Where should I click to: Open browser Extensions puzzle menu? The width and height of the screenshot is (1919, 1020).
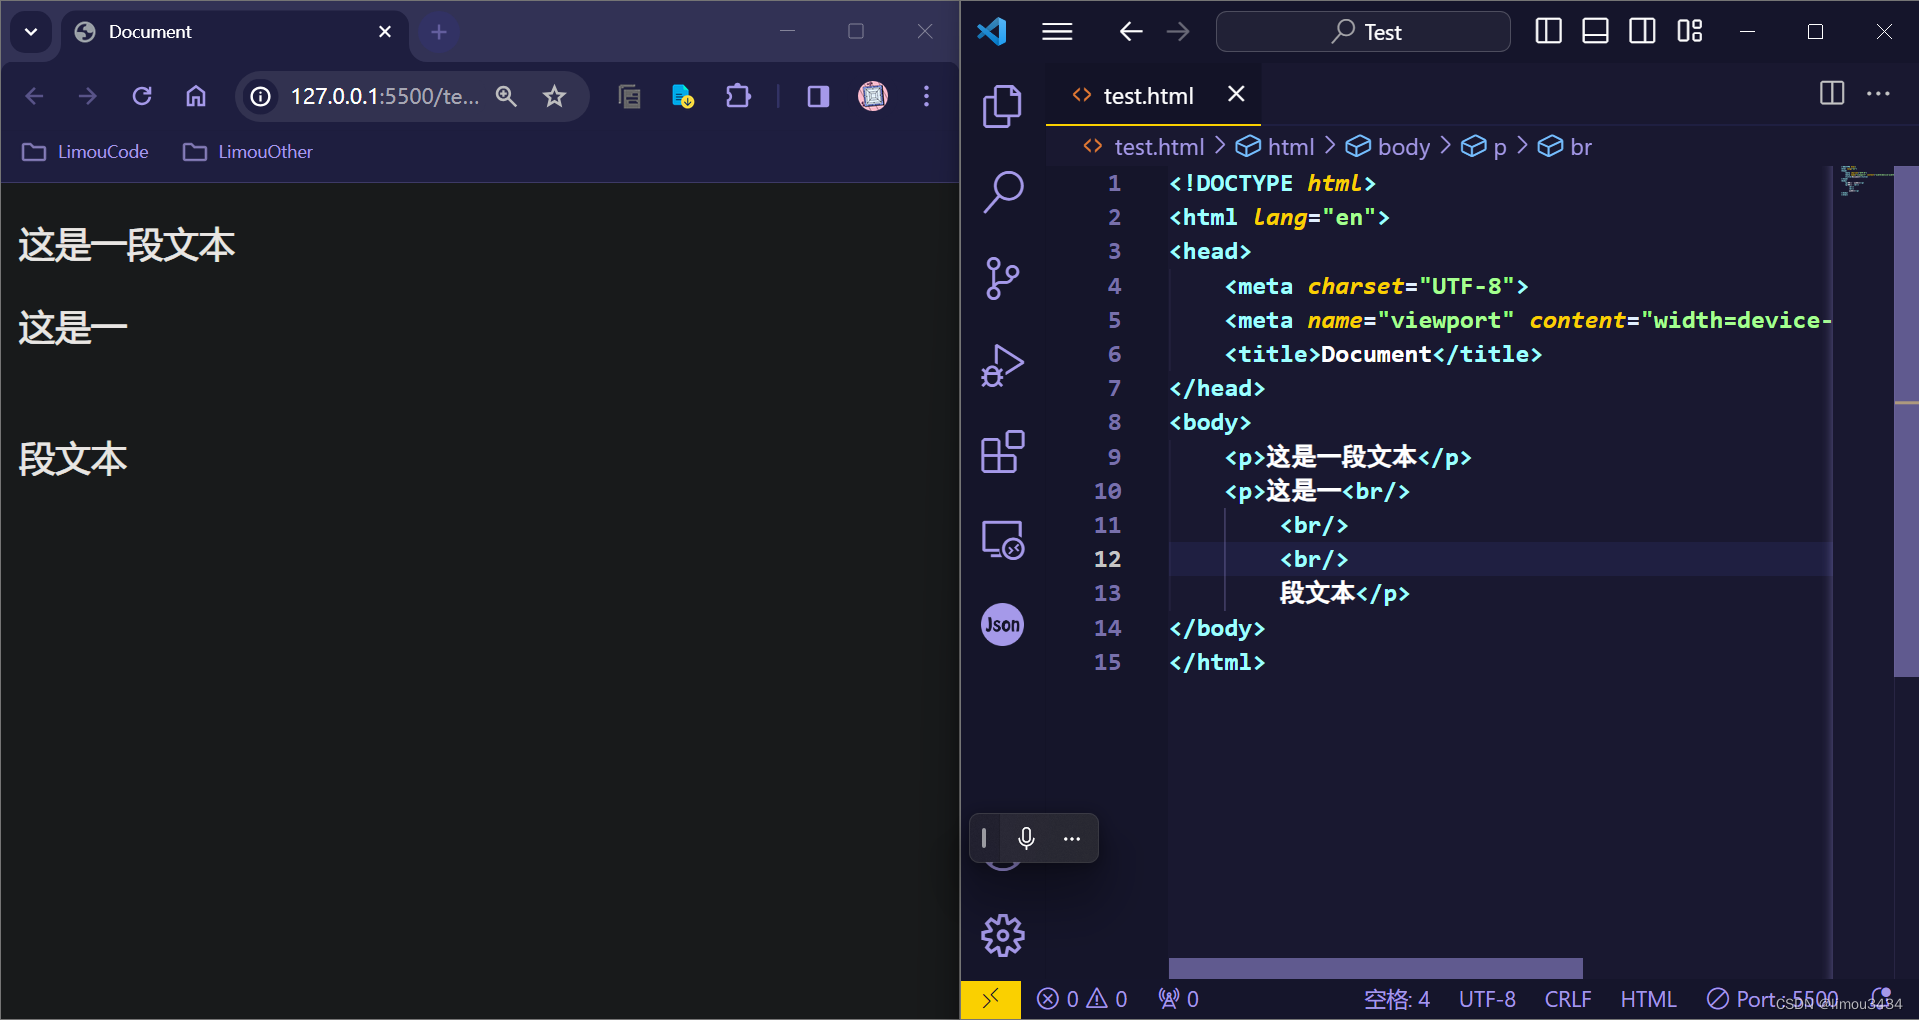coord(738,96)
